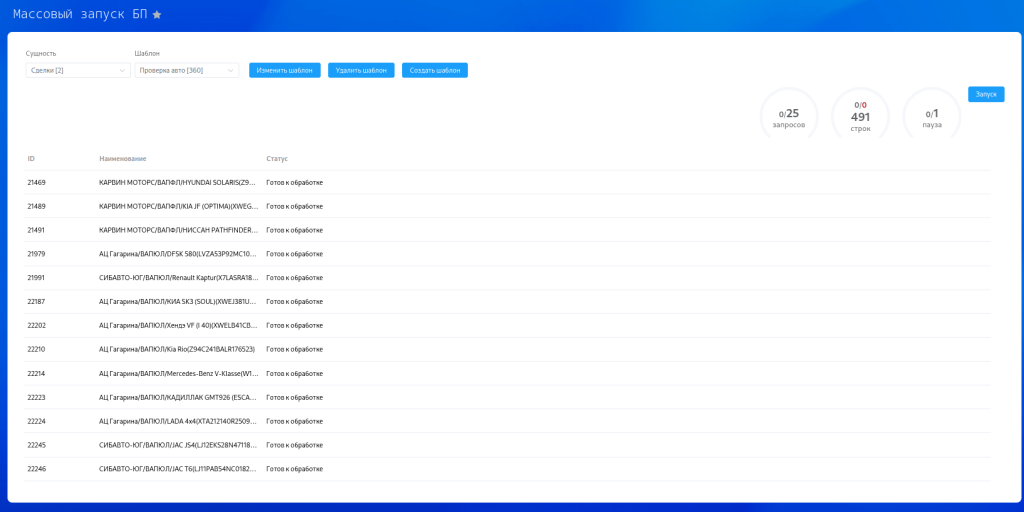Click the Создать шаблон button
Screen dimensions: 1024x512
pyautogui.click(x=435, y=70)
